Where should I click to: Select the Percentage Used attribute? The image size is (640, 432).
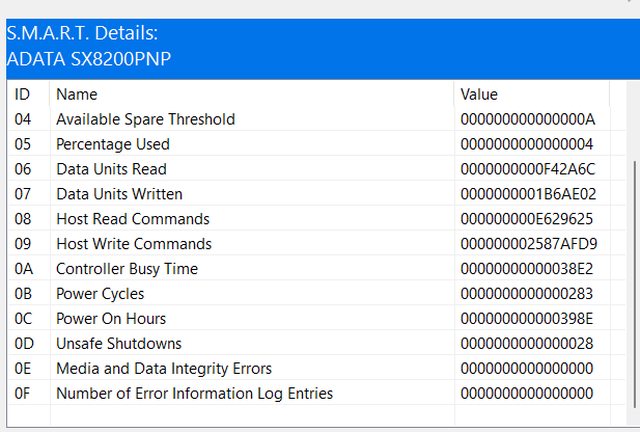(x=113, y=144)
